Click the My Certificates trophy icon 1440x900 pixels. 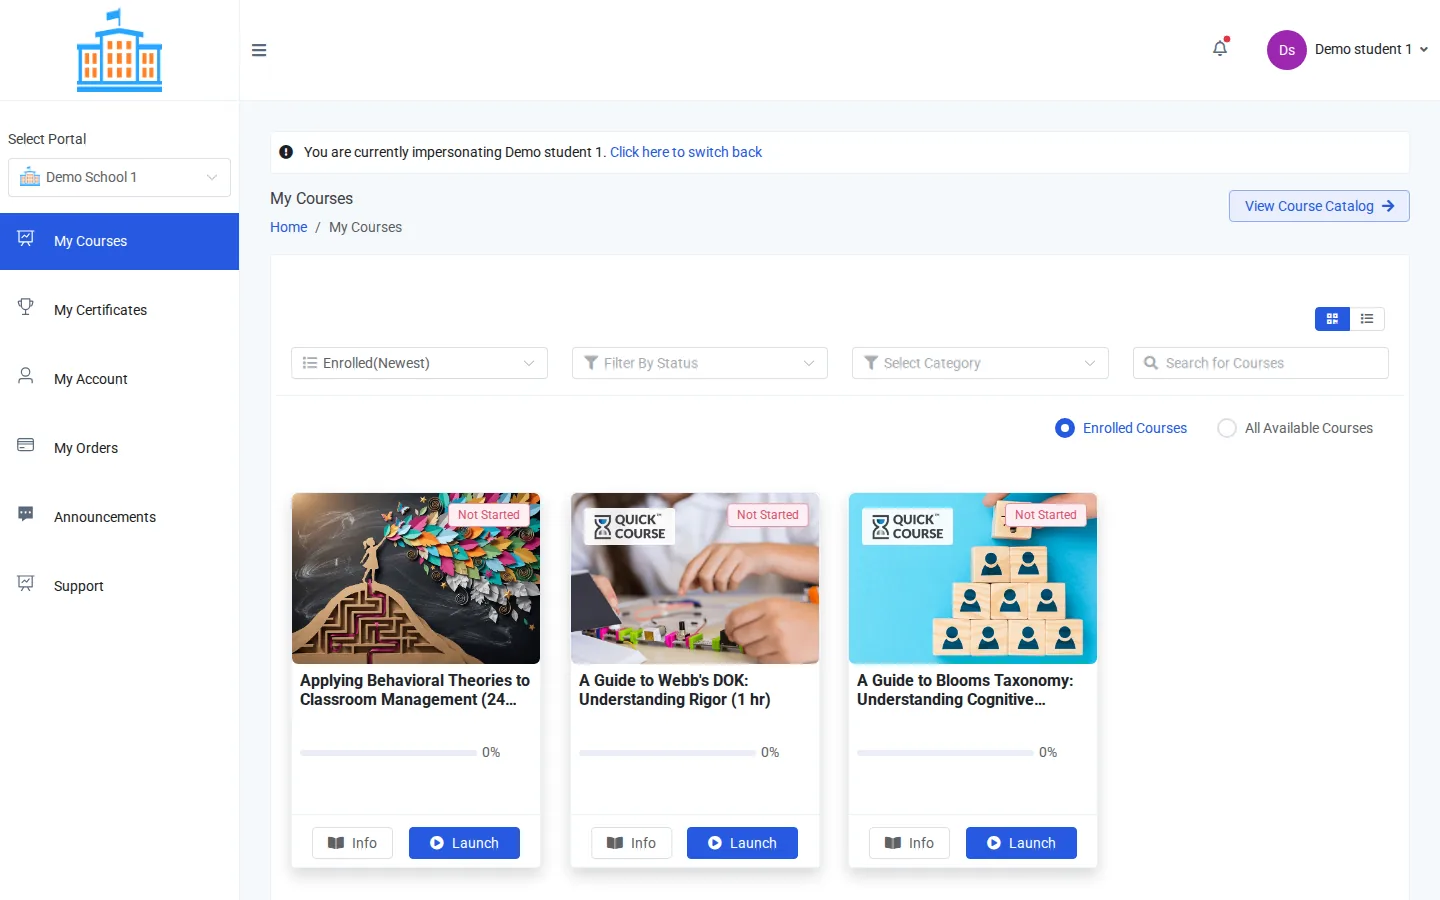(x=26, y=307)
